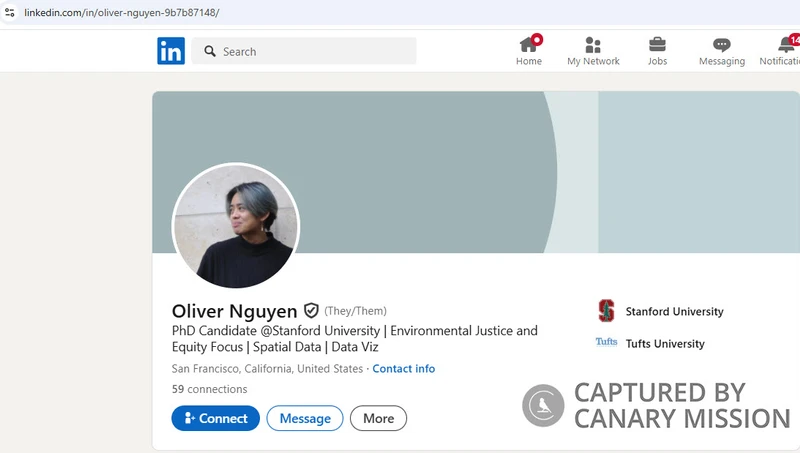The width and height of the screenshot is (800, 453).
Task: Go to Home in the nav bar
Action: pyautogui.click(x=529, y=51)
